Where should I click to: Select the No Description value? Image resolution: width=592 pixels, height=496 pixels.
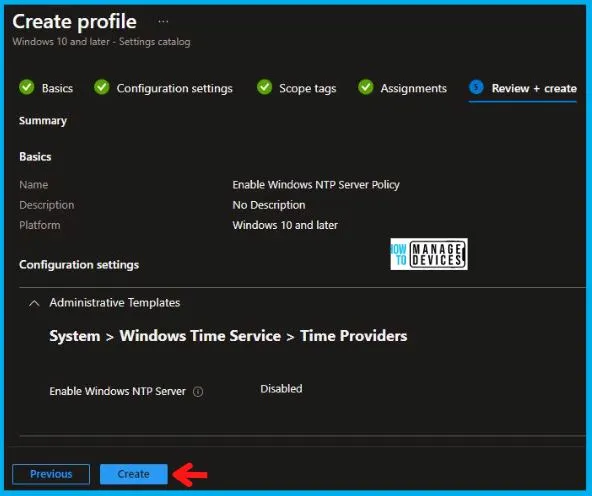269,205
